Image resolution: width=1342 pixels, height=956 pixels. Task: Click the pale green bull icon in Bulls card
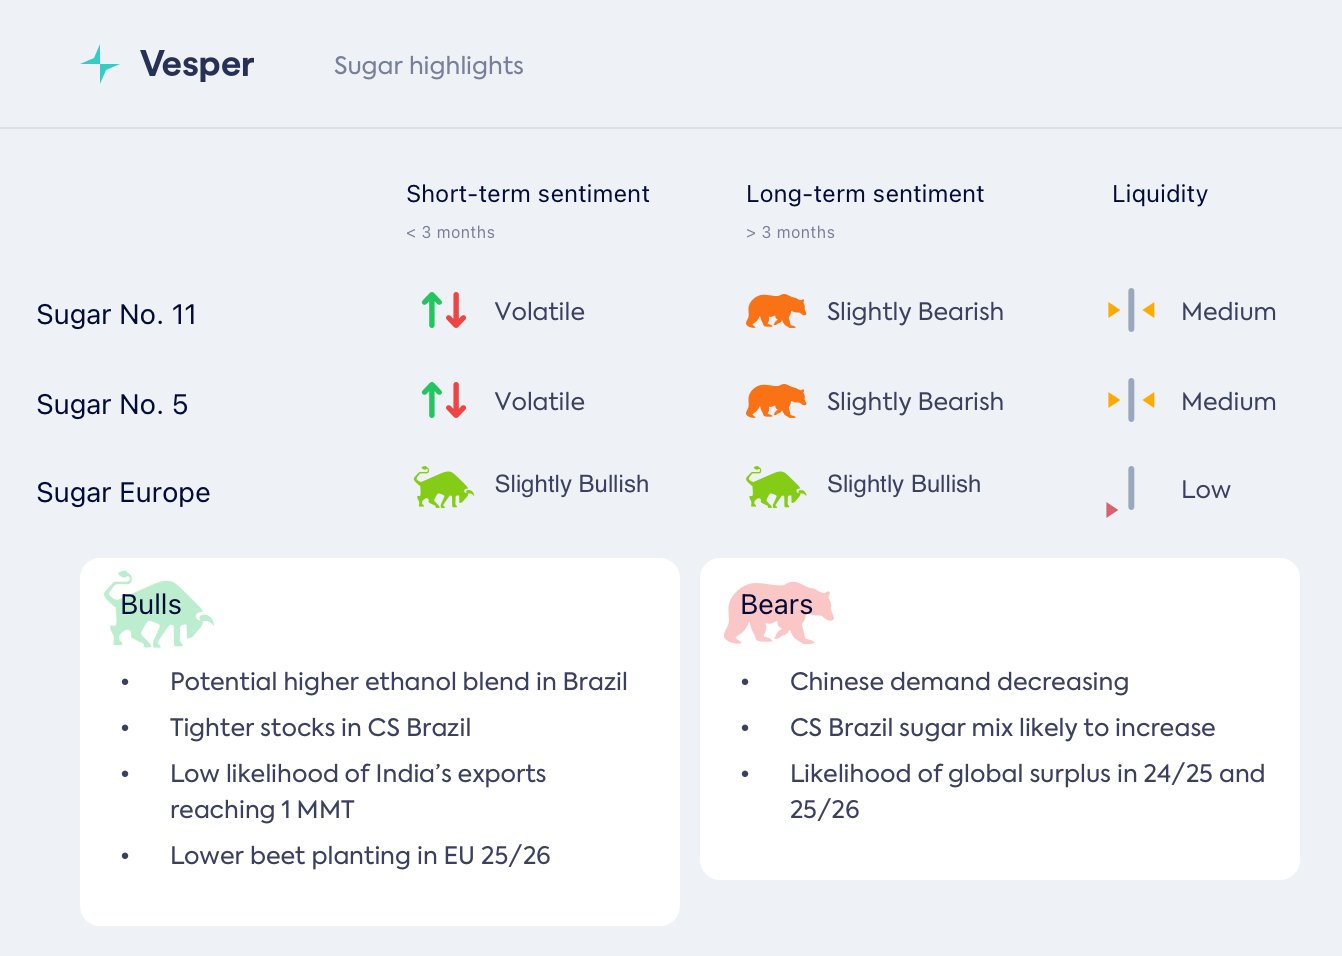tap(158, 609)
